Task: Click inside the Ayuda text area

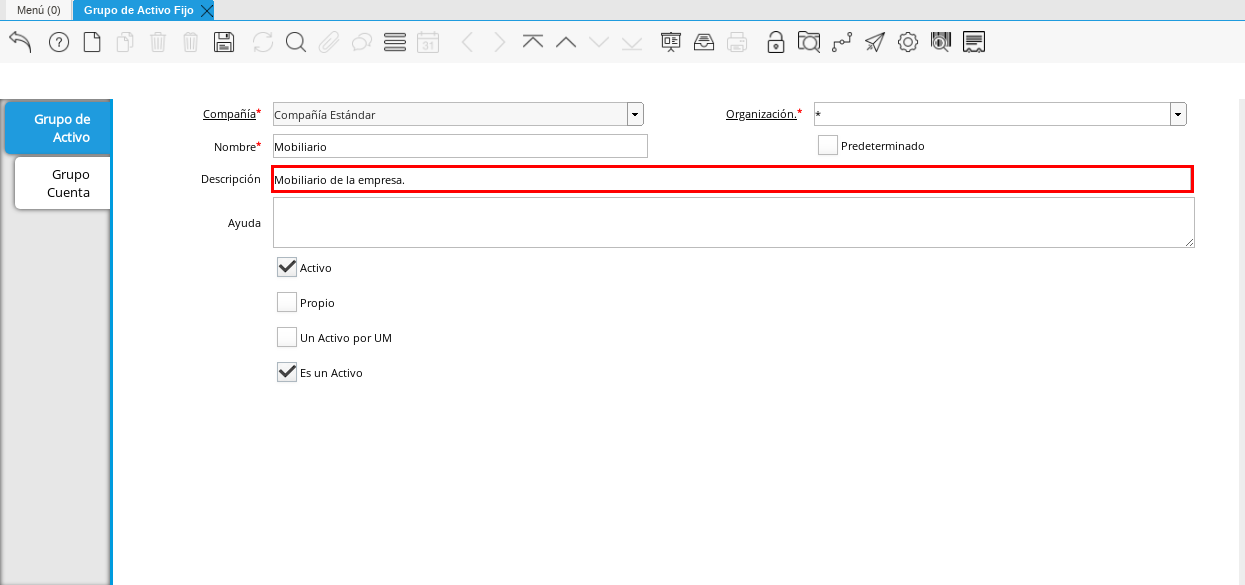Action: [x=733, y=222]
